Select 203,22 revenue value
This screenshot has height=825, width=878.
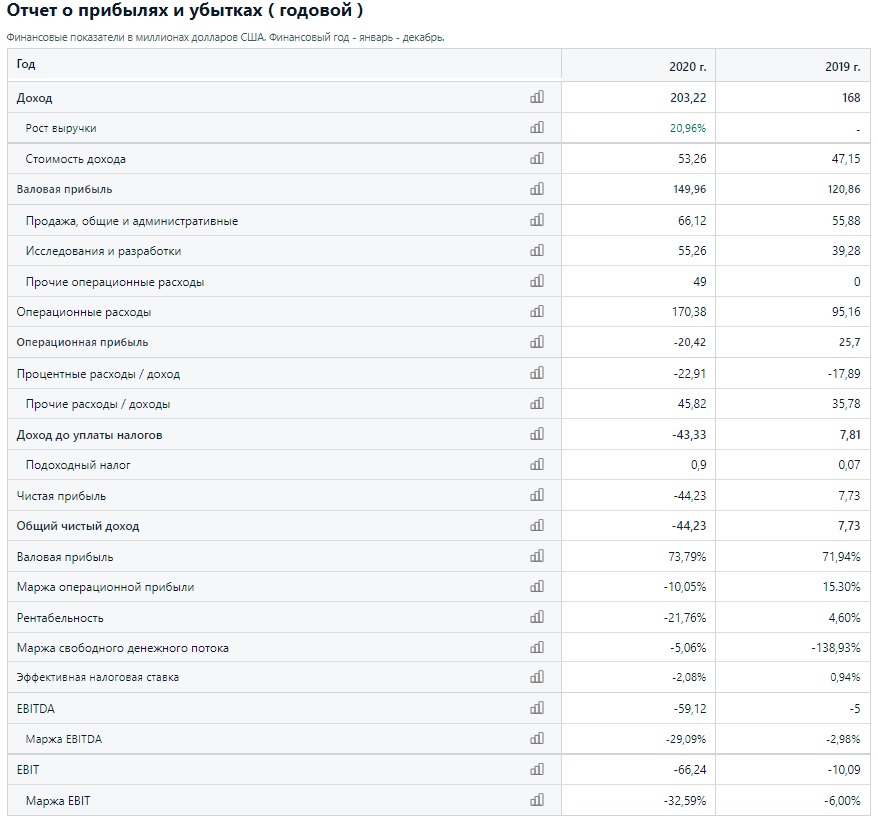point(688,97)
